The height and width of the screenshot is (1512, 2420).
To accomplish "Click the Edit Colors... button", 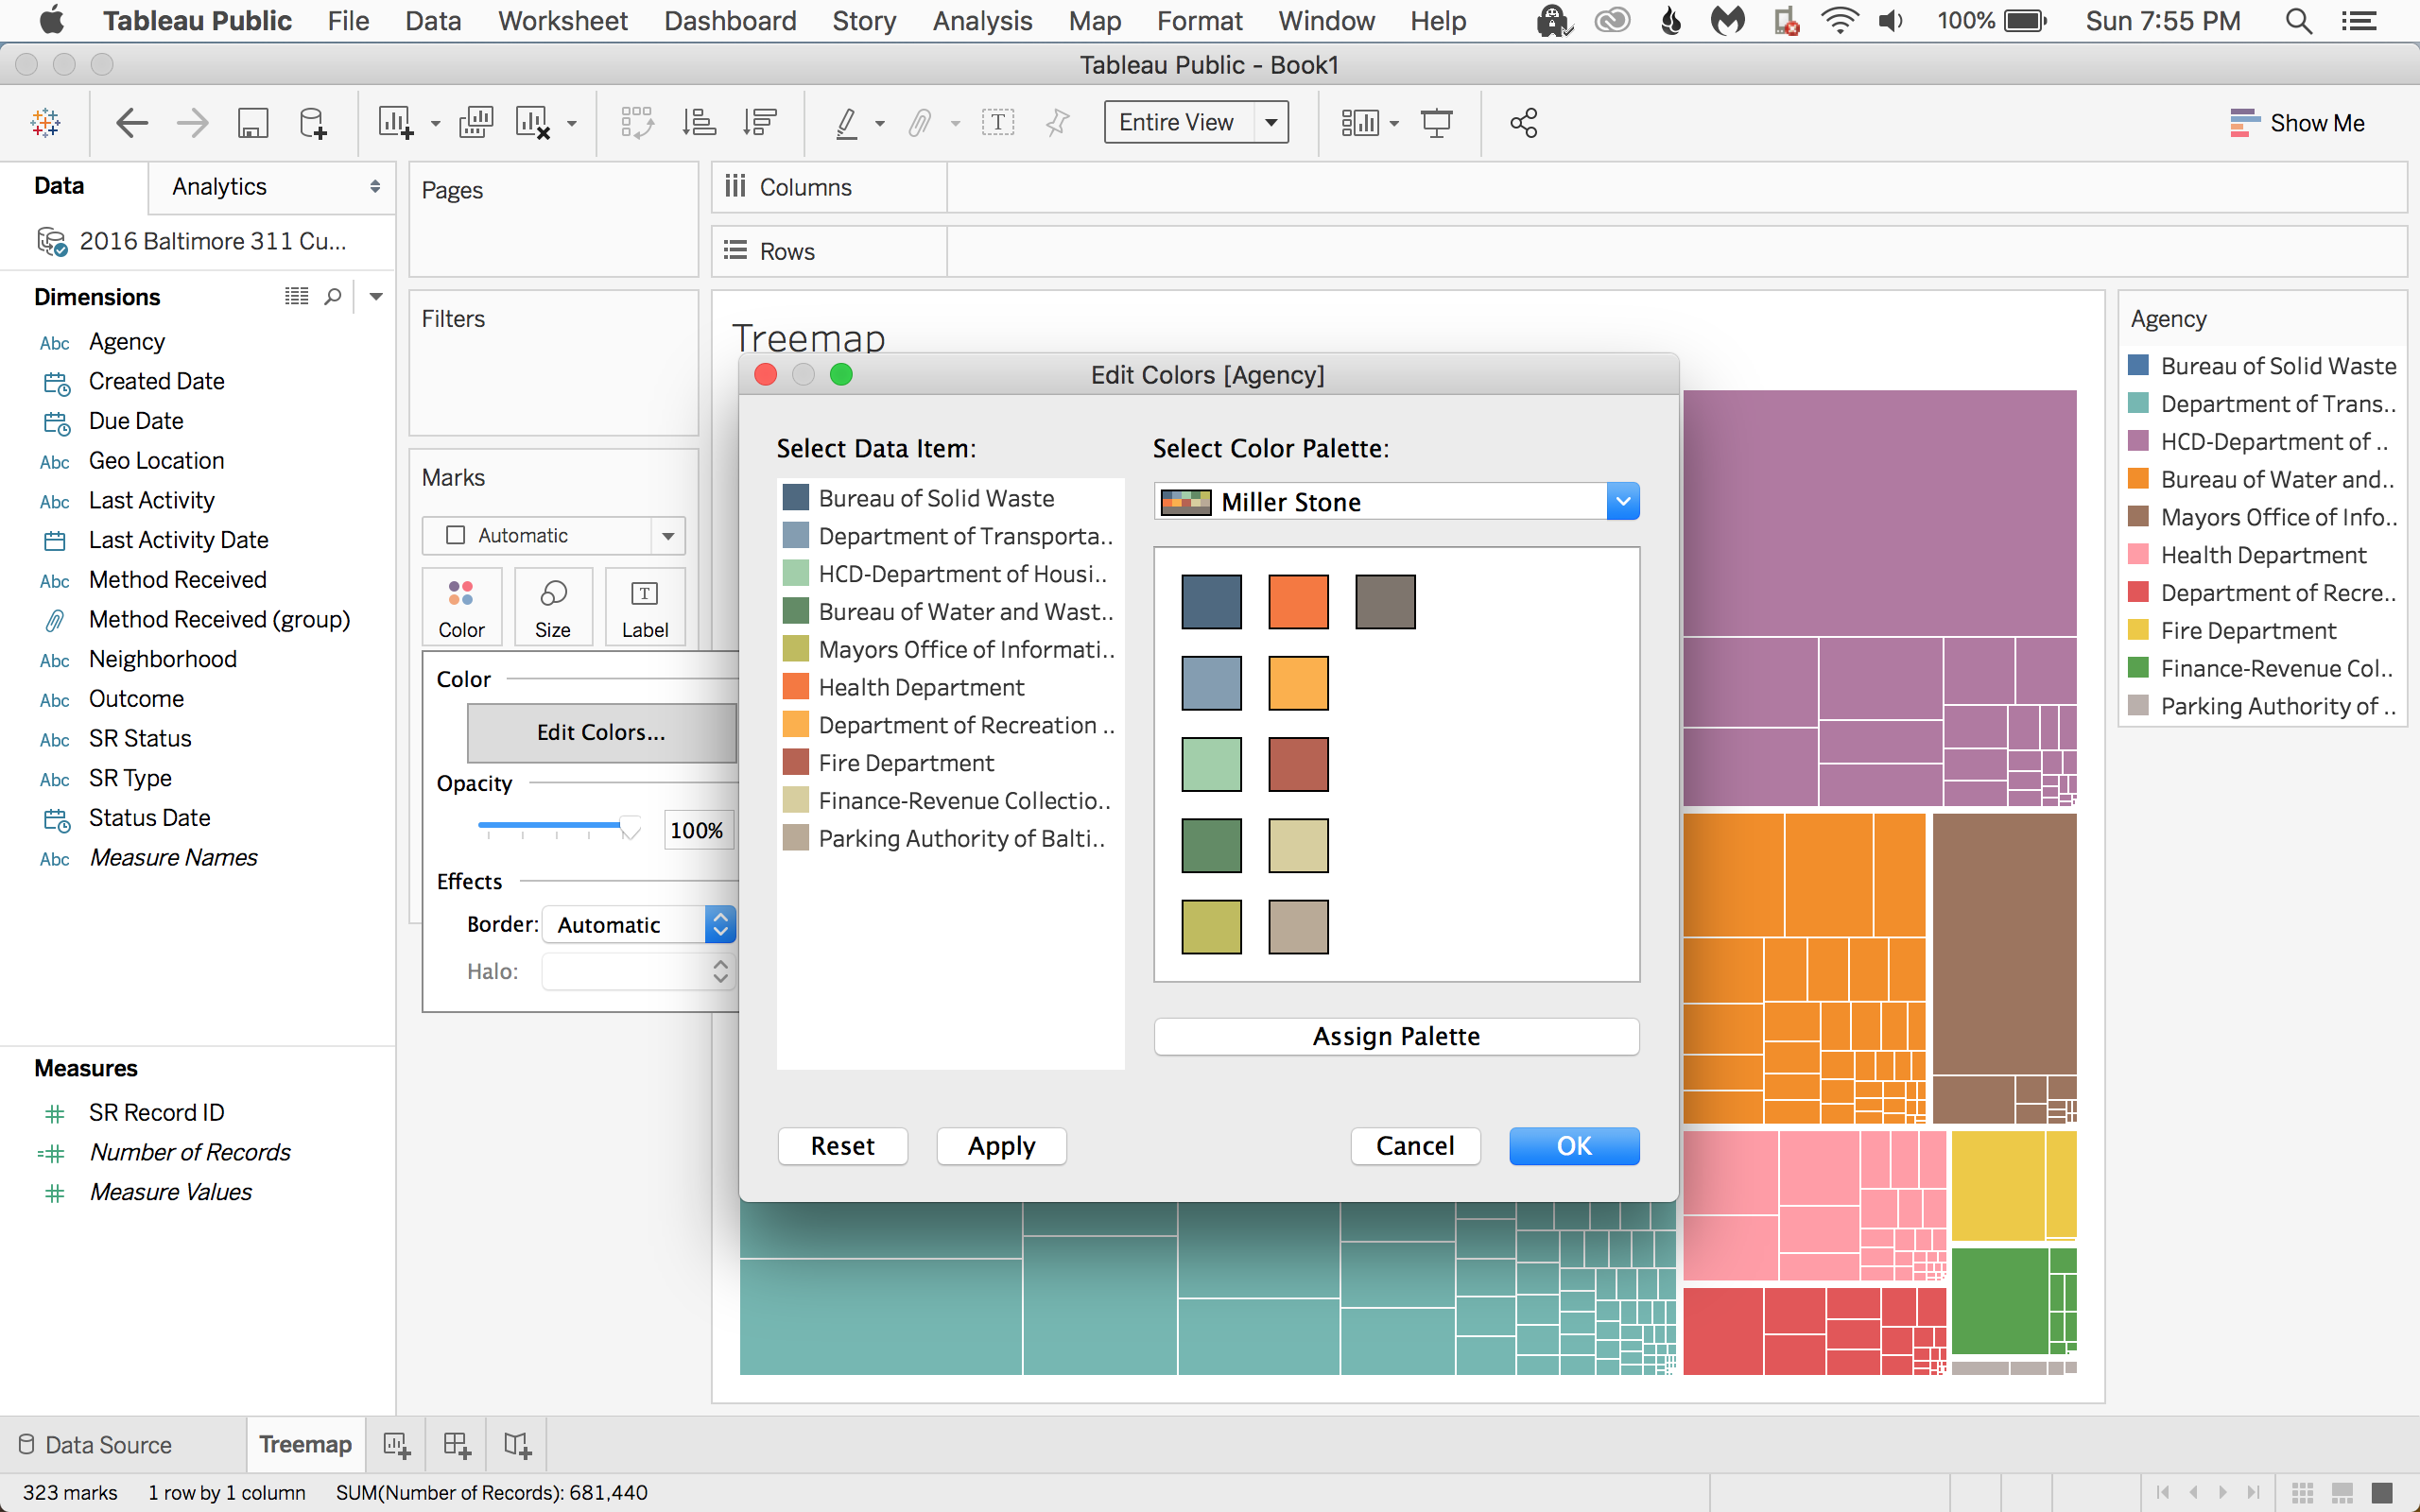I will pos(601,733).
